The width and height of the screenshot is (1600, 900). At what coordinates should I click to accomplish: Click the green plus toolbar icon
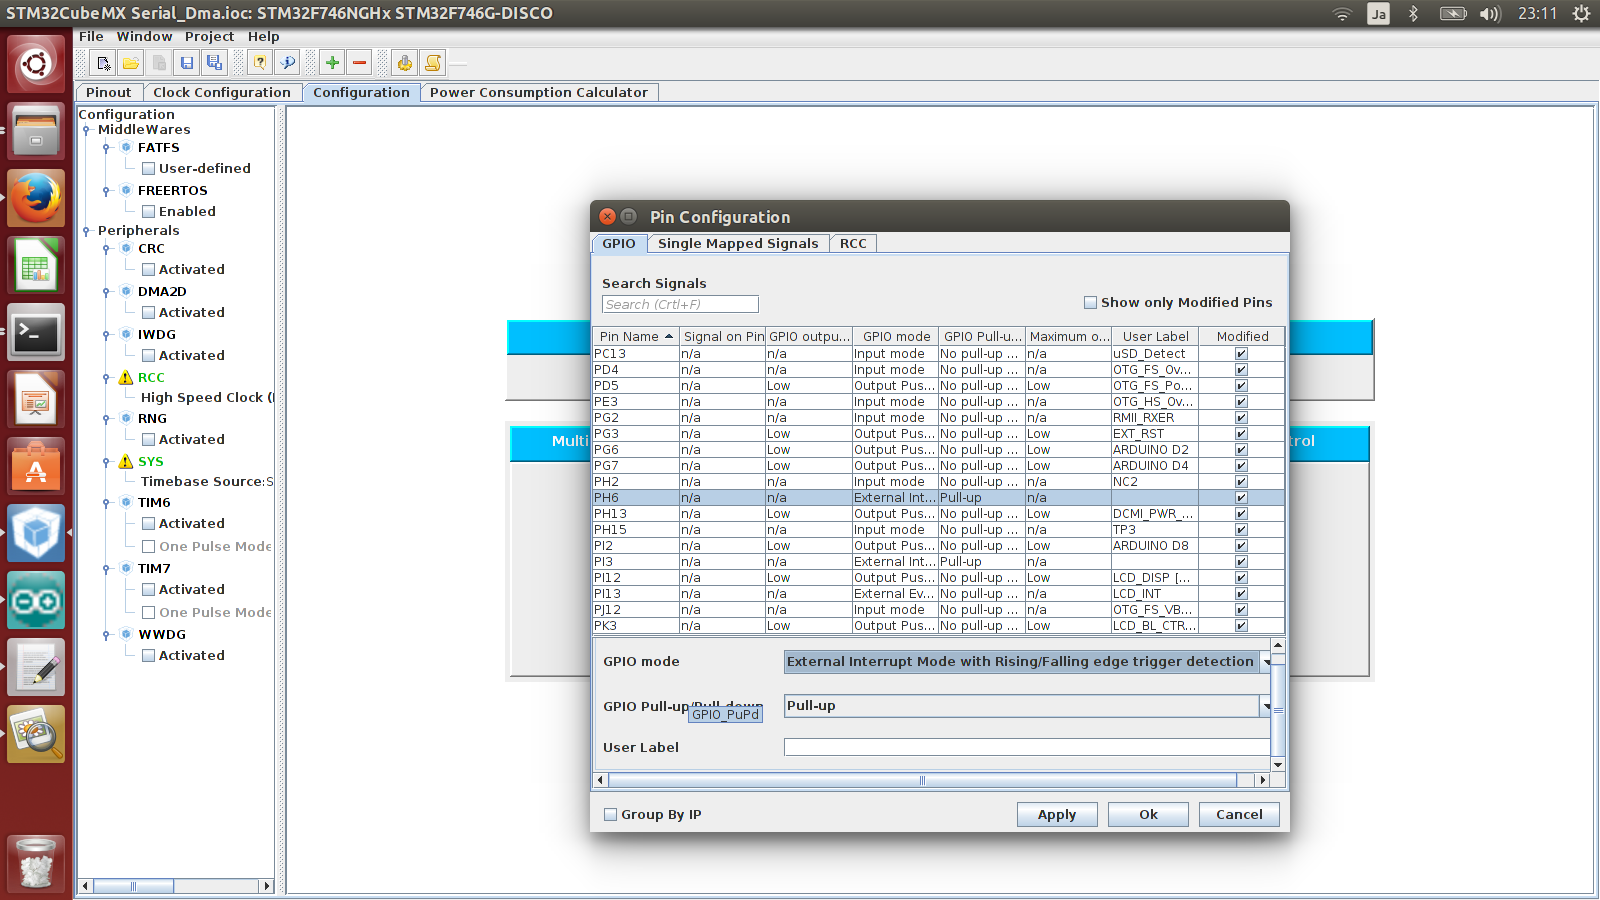pyautogui.click(x=332, y=63)
